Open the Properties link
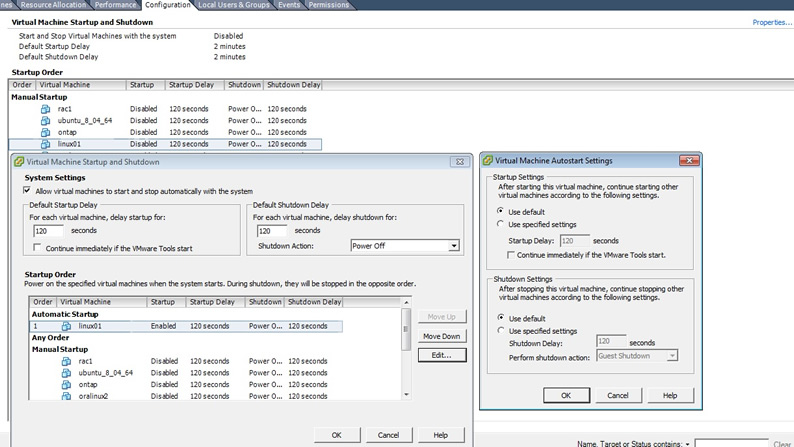 pos(771,22)
